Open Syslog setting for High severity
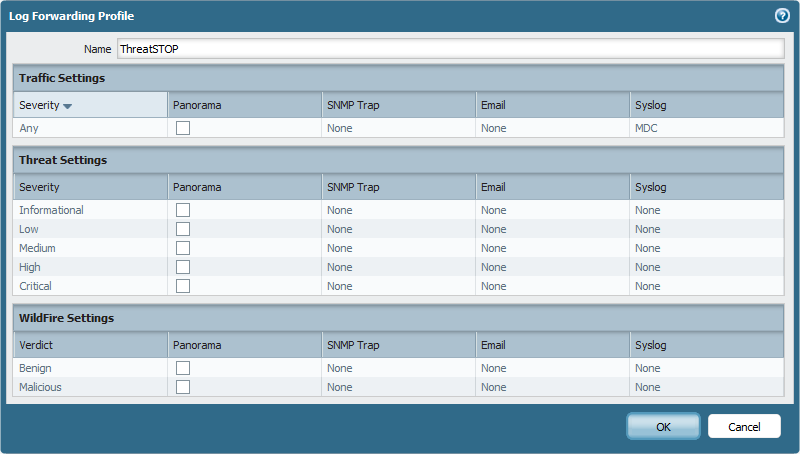The height and width of the screenshot is (454, 800). [707, 267]
